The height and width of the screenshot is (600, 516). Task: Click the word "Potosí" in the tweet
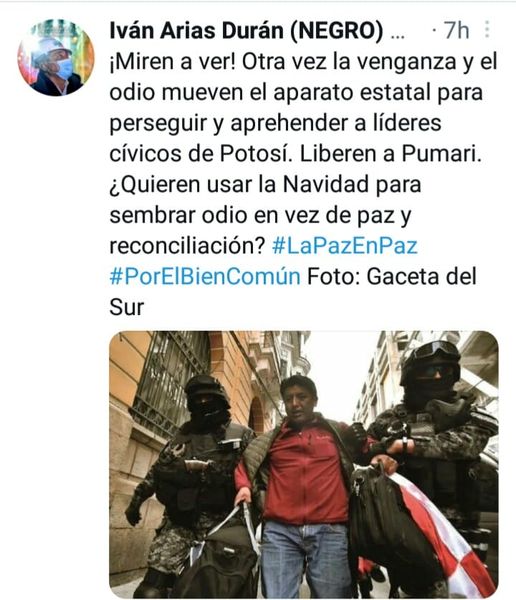[x=256, y=154]
